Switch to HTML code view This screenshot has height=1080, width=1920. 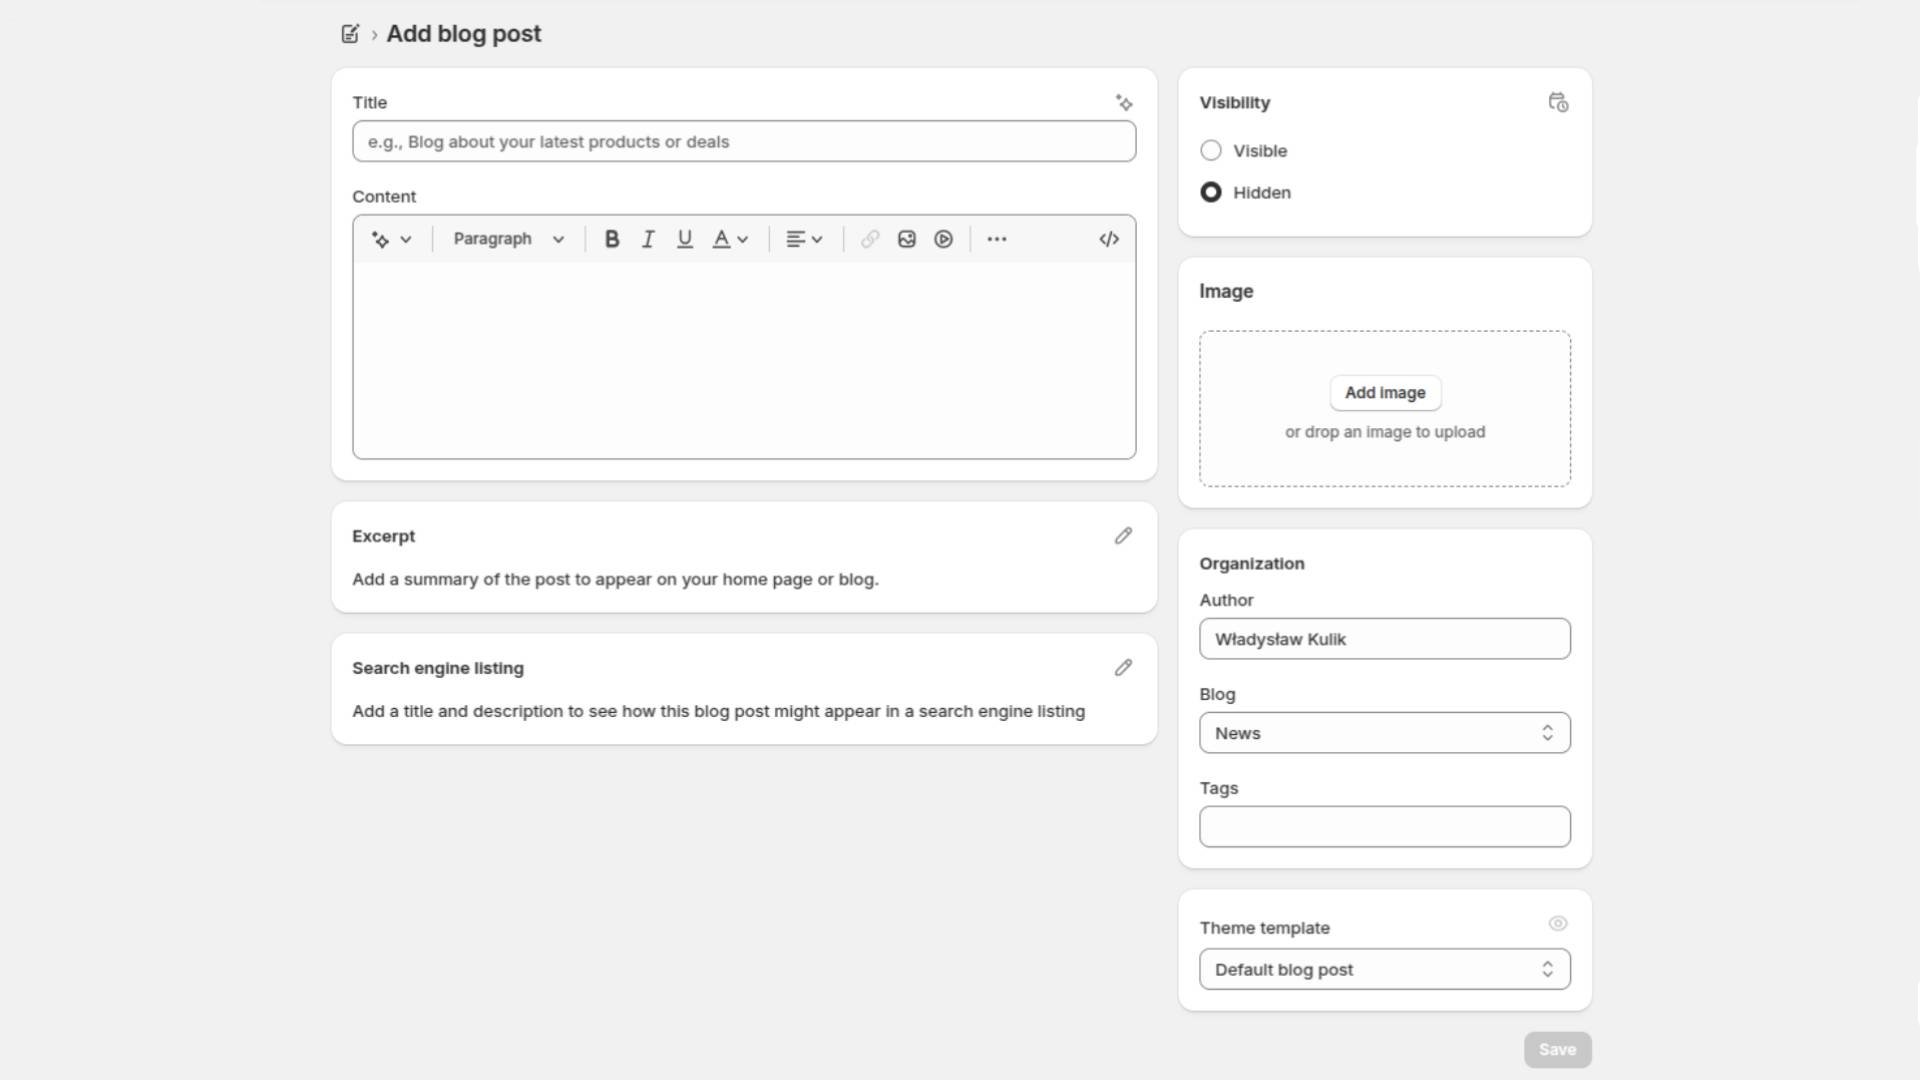1108,239
